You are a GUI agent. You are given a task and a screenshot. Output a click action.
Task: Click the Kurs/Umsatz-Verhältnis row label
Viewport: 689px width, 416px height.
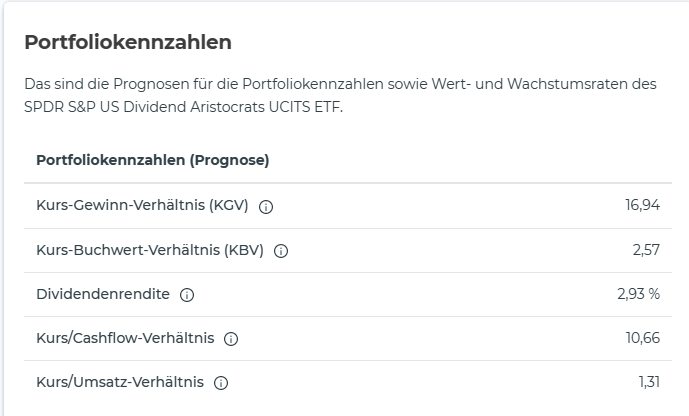120,382
